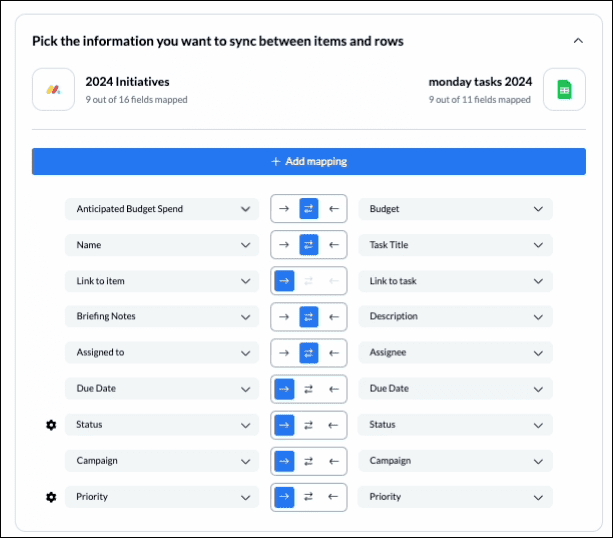Open settings gear for Status mapping
Screen dimensions: 613x538
(51, 425)
